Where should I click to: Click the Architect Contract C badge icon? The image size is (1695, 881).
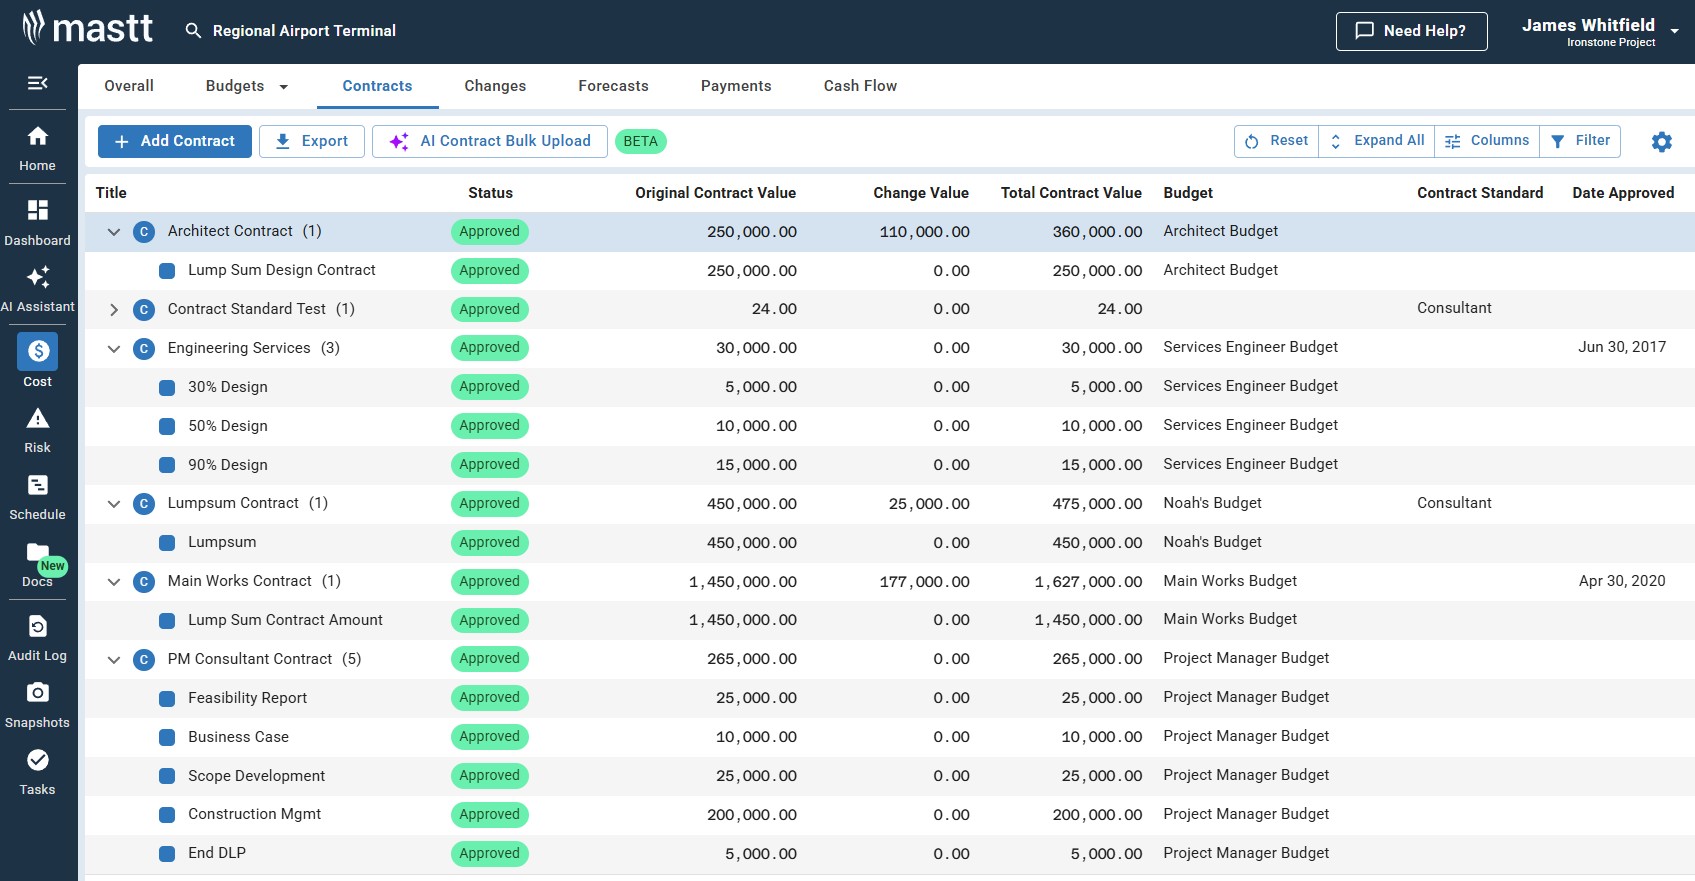pyautogui.click(x=144, y=232)
